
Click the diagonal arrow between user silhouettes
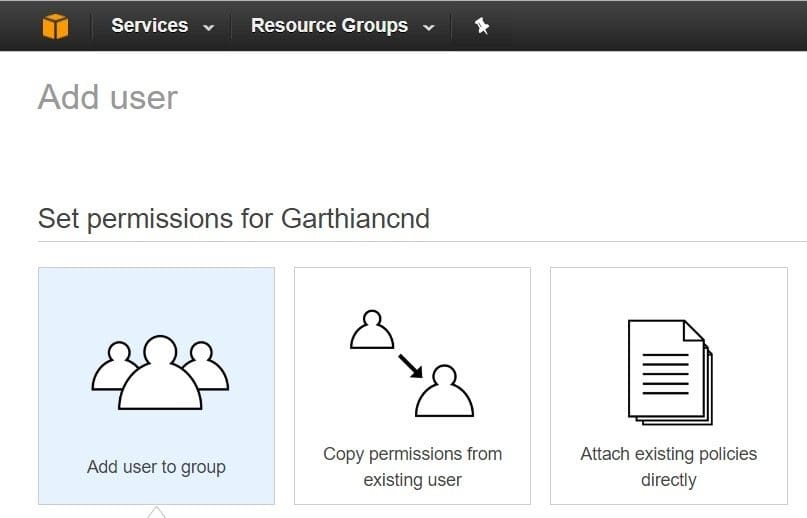tap(411, 366)
